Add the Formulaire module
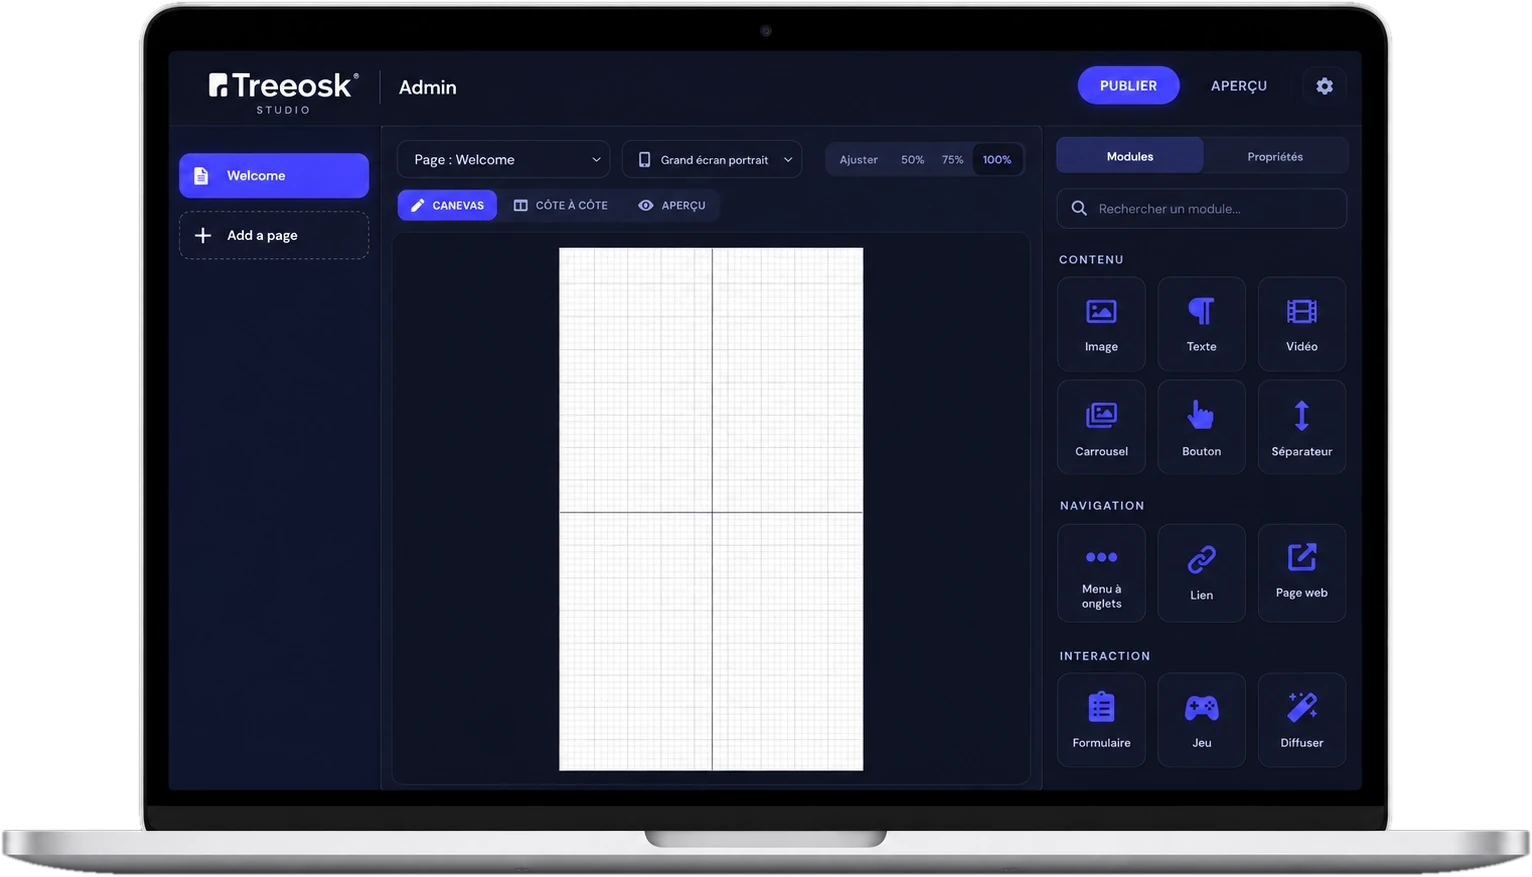Image resolution: width=1532 pixels, height=877 pixels. click(1101, 720)
